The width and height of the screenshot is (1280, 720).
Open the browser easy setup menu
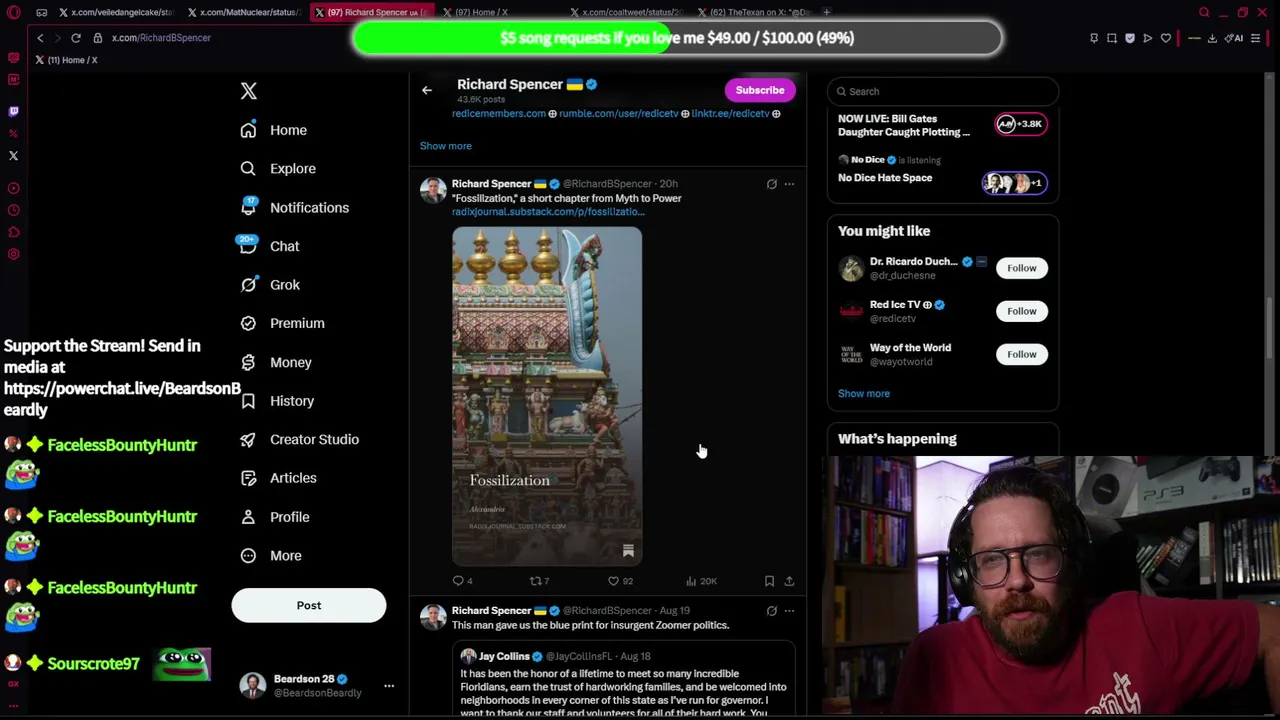(x=1256, y=38)
